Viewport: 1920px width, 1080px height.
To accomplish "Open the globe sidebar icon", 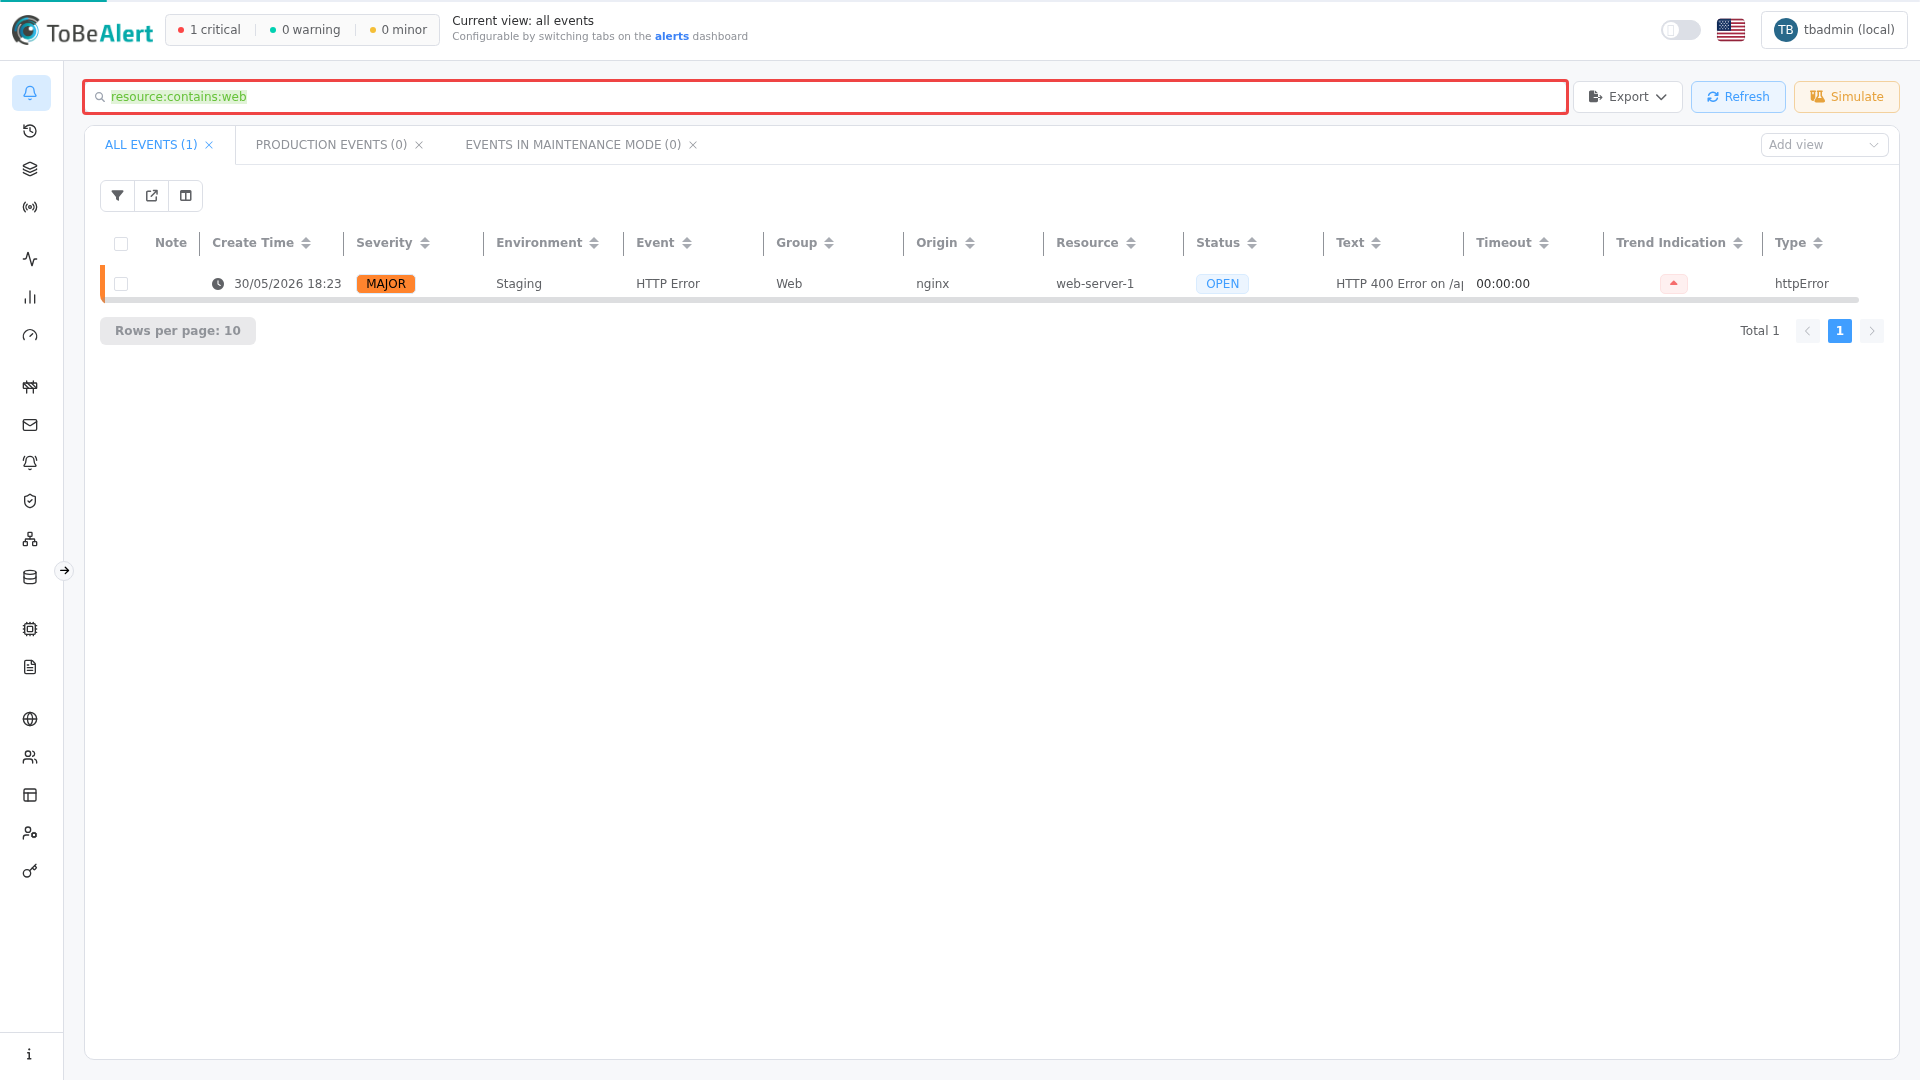I will point(30,719).
